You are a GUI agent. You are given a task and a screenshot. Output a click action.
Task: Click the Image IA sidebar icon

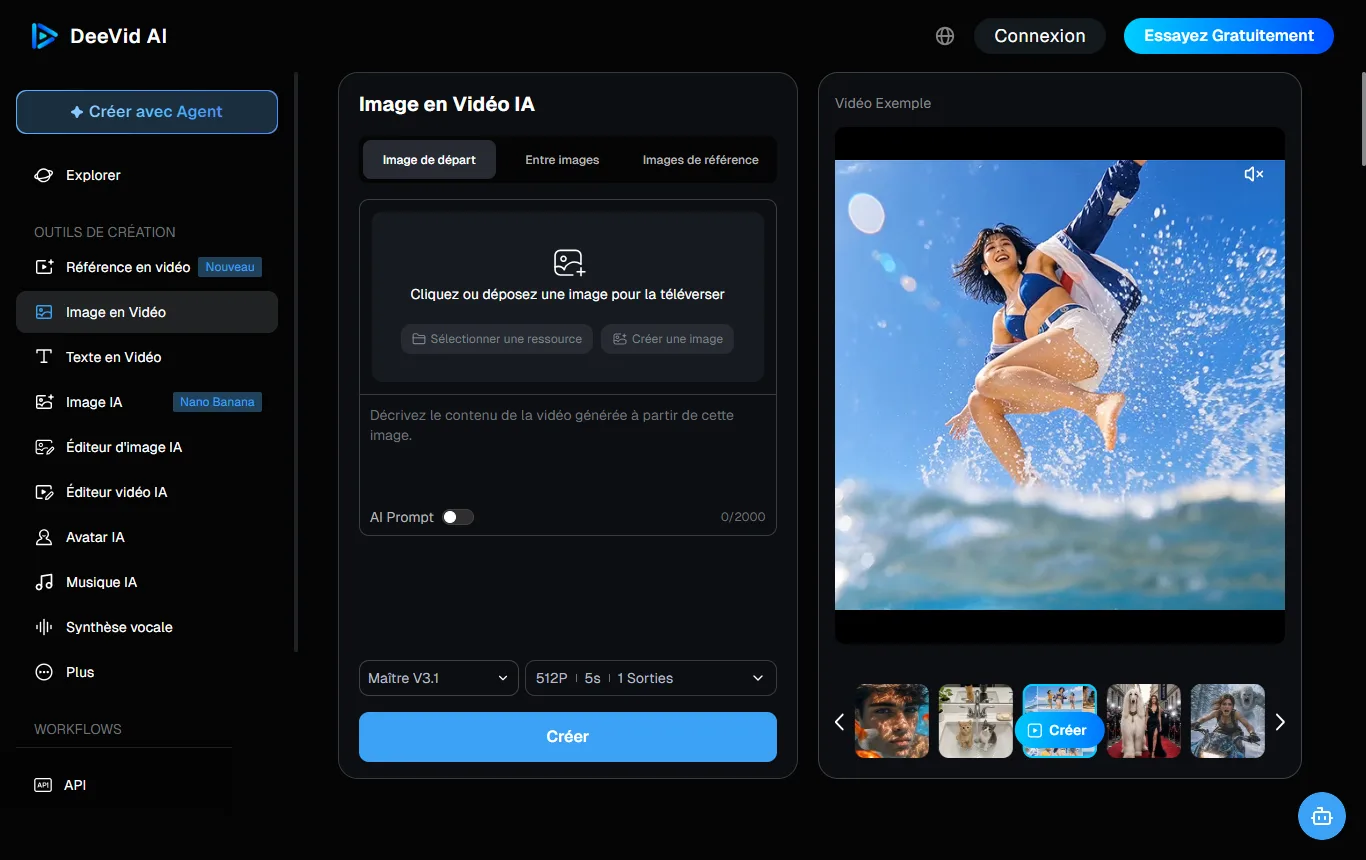click(44, 402)
